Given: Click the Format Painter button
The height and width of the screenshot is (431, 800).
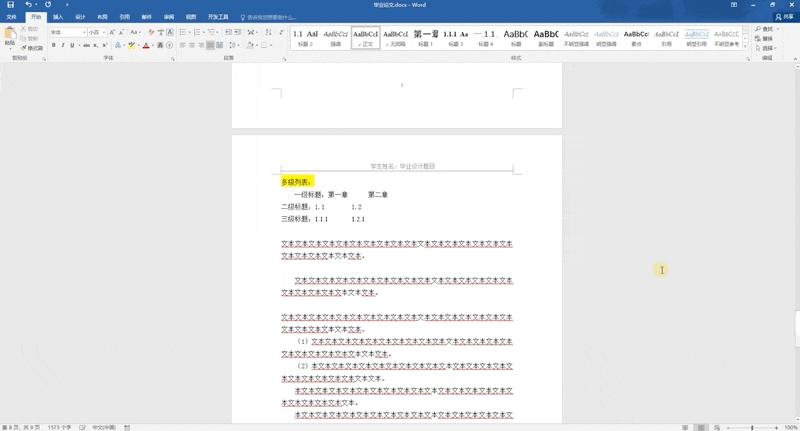Looking at the screenshot, I should [33, 48].
